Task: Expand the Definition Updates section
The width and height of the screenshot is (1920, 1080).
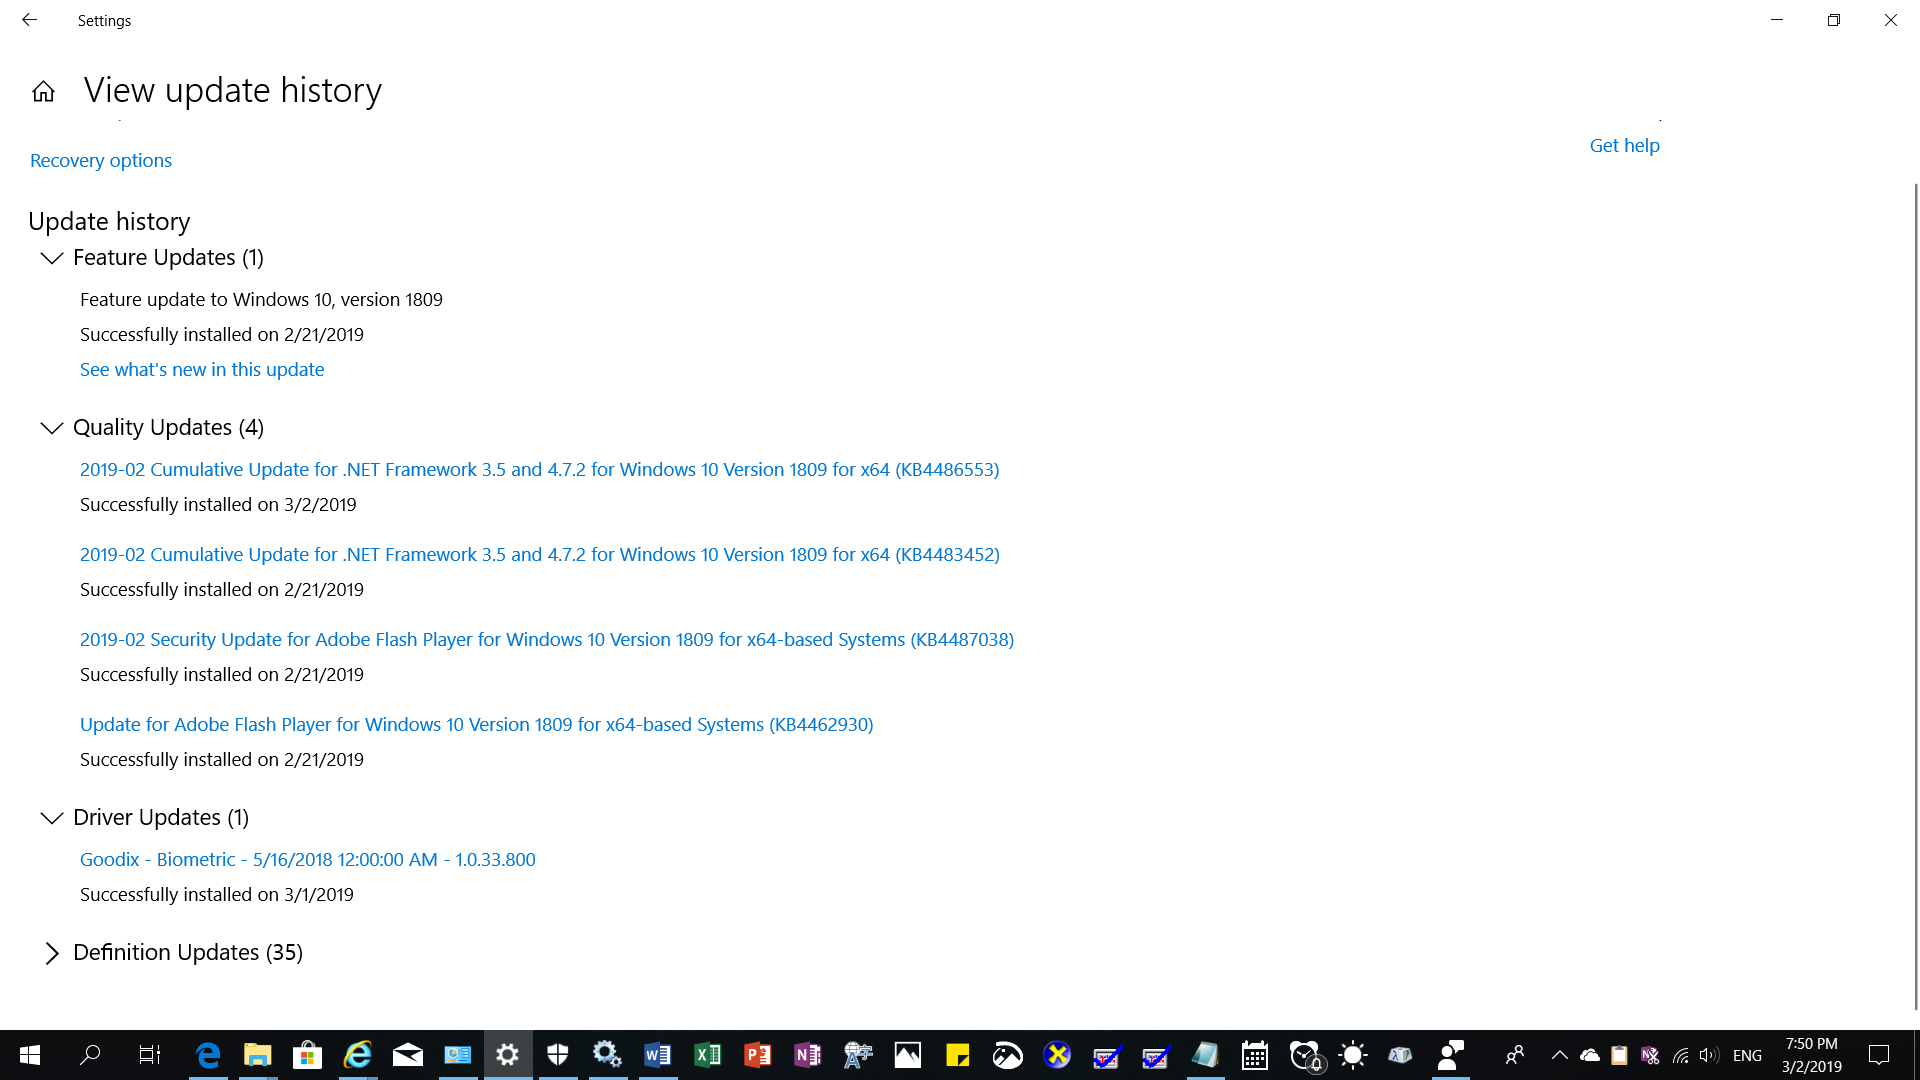Action: [52, 953]
